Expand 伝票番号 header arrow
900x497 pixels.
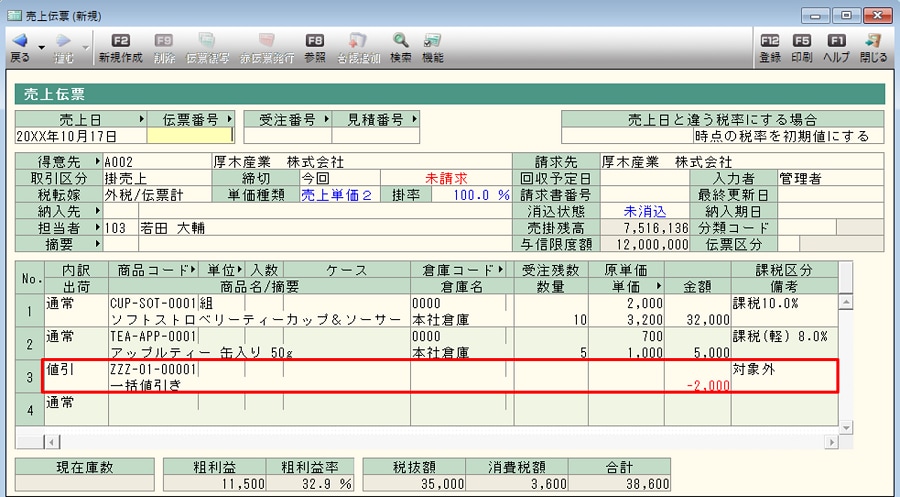coord(229,119)
